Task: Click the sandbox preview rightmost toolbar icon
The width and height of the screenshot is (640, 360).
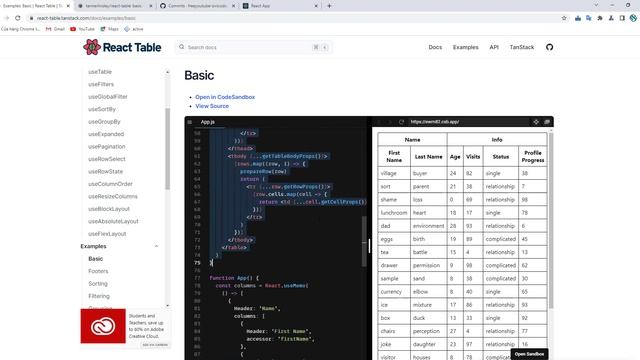Action: tap(547, 122)
